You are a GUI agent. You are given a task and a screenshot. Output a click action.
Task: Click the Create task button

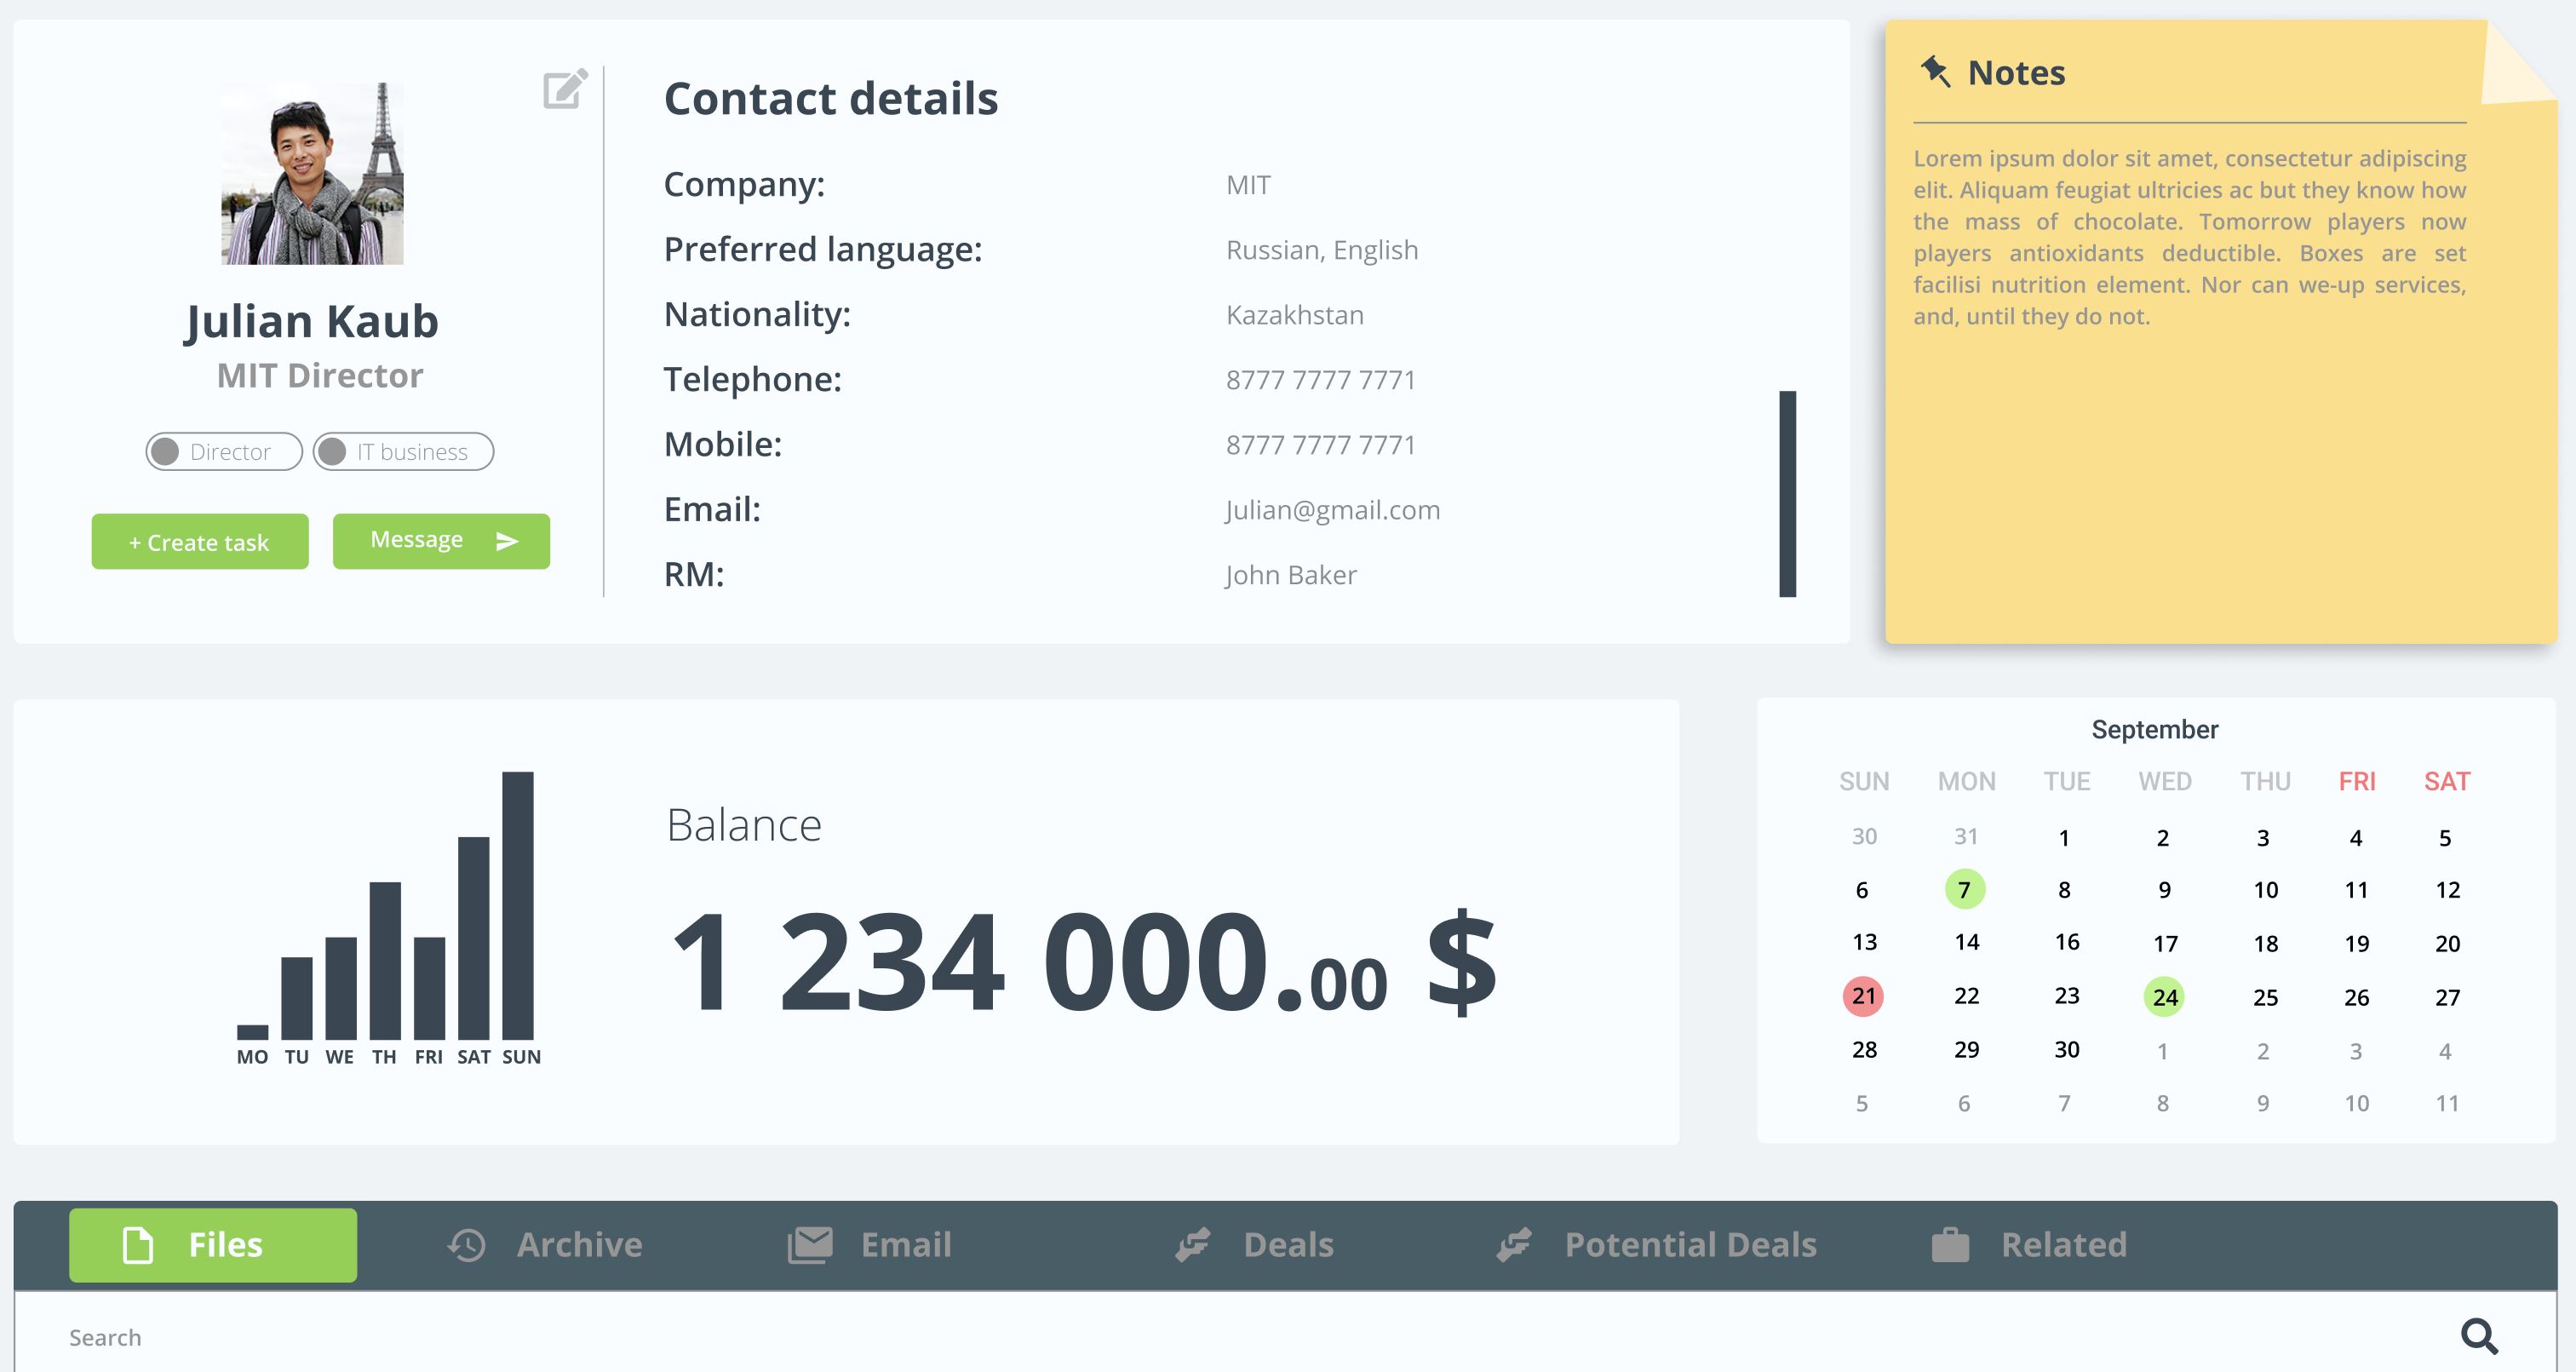[200, 542]
